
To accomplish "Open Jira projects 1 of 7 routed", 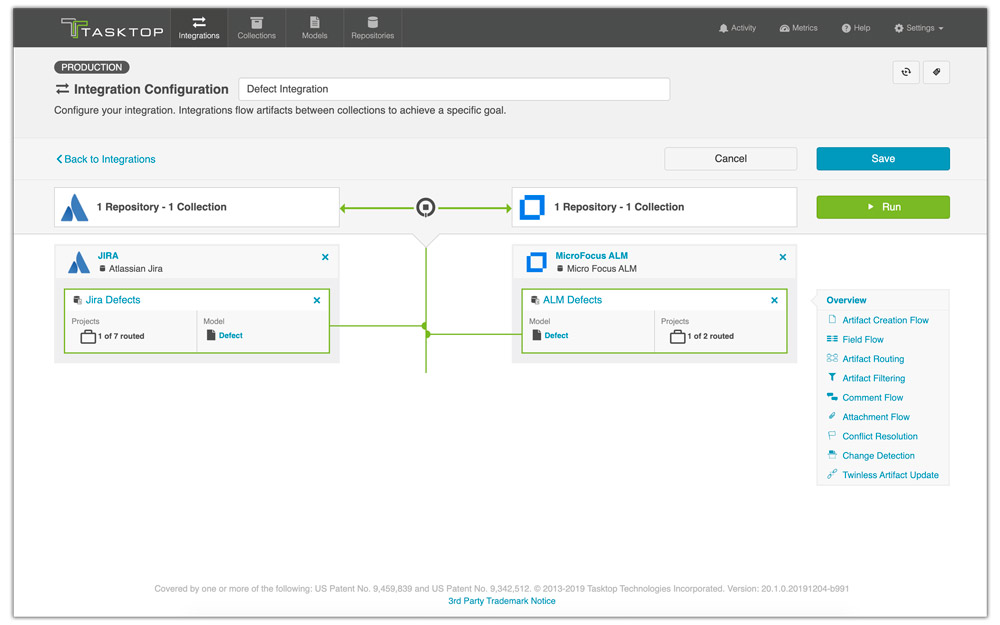I will (112, 336).
